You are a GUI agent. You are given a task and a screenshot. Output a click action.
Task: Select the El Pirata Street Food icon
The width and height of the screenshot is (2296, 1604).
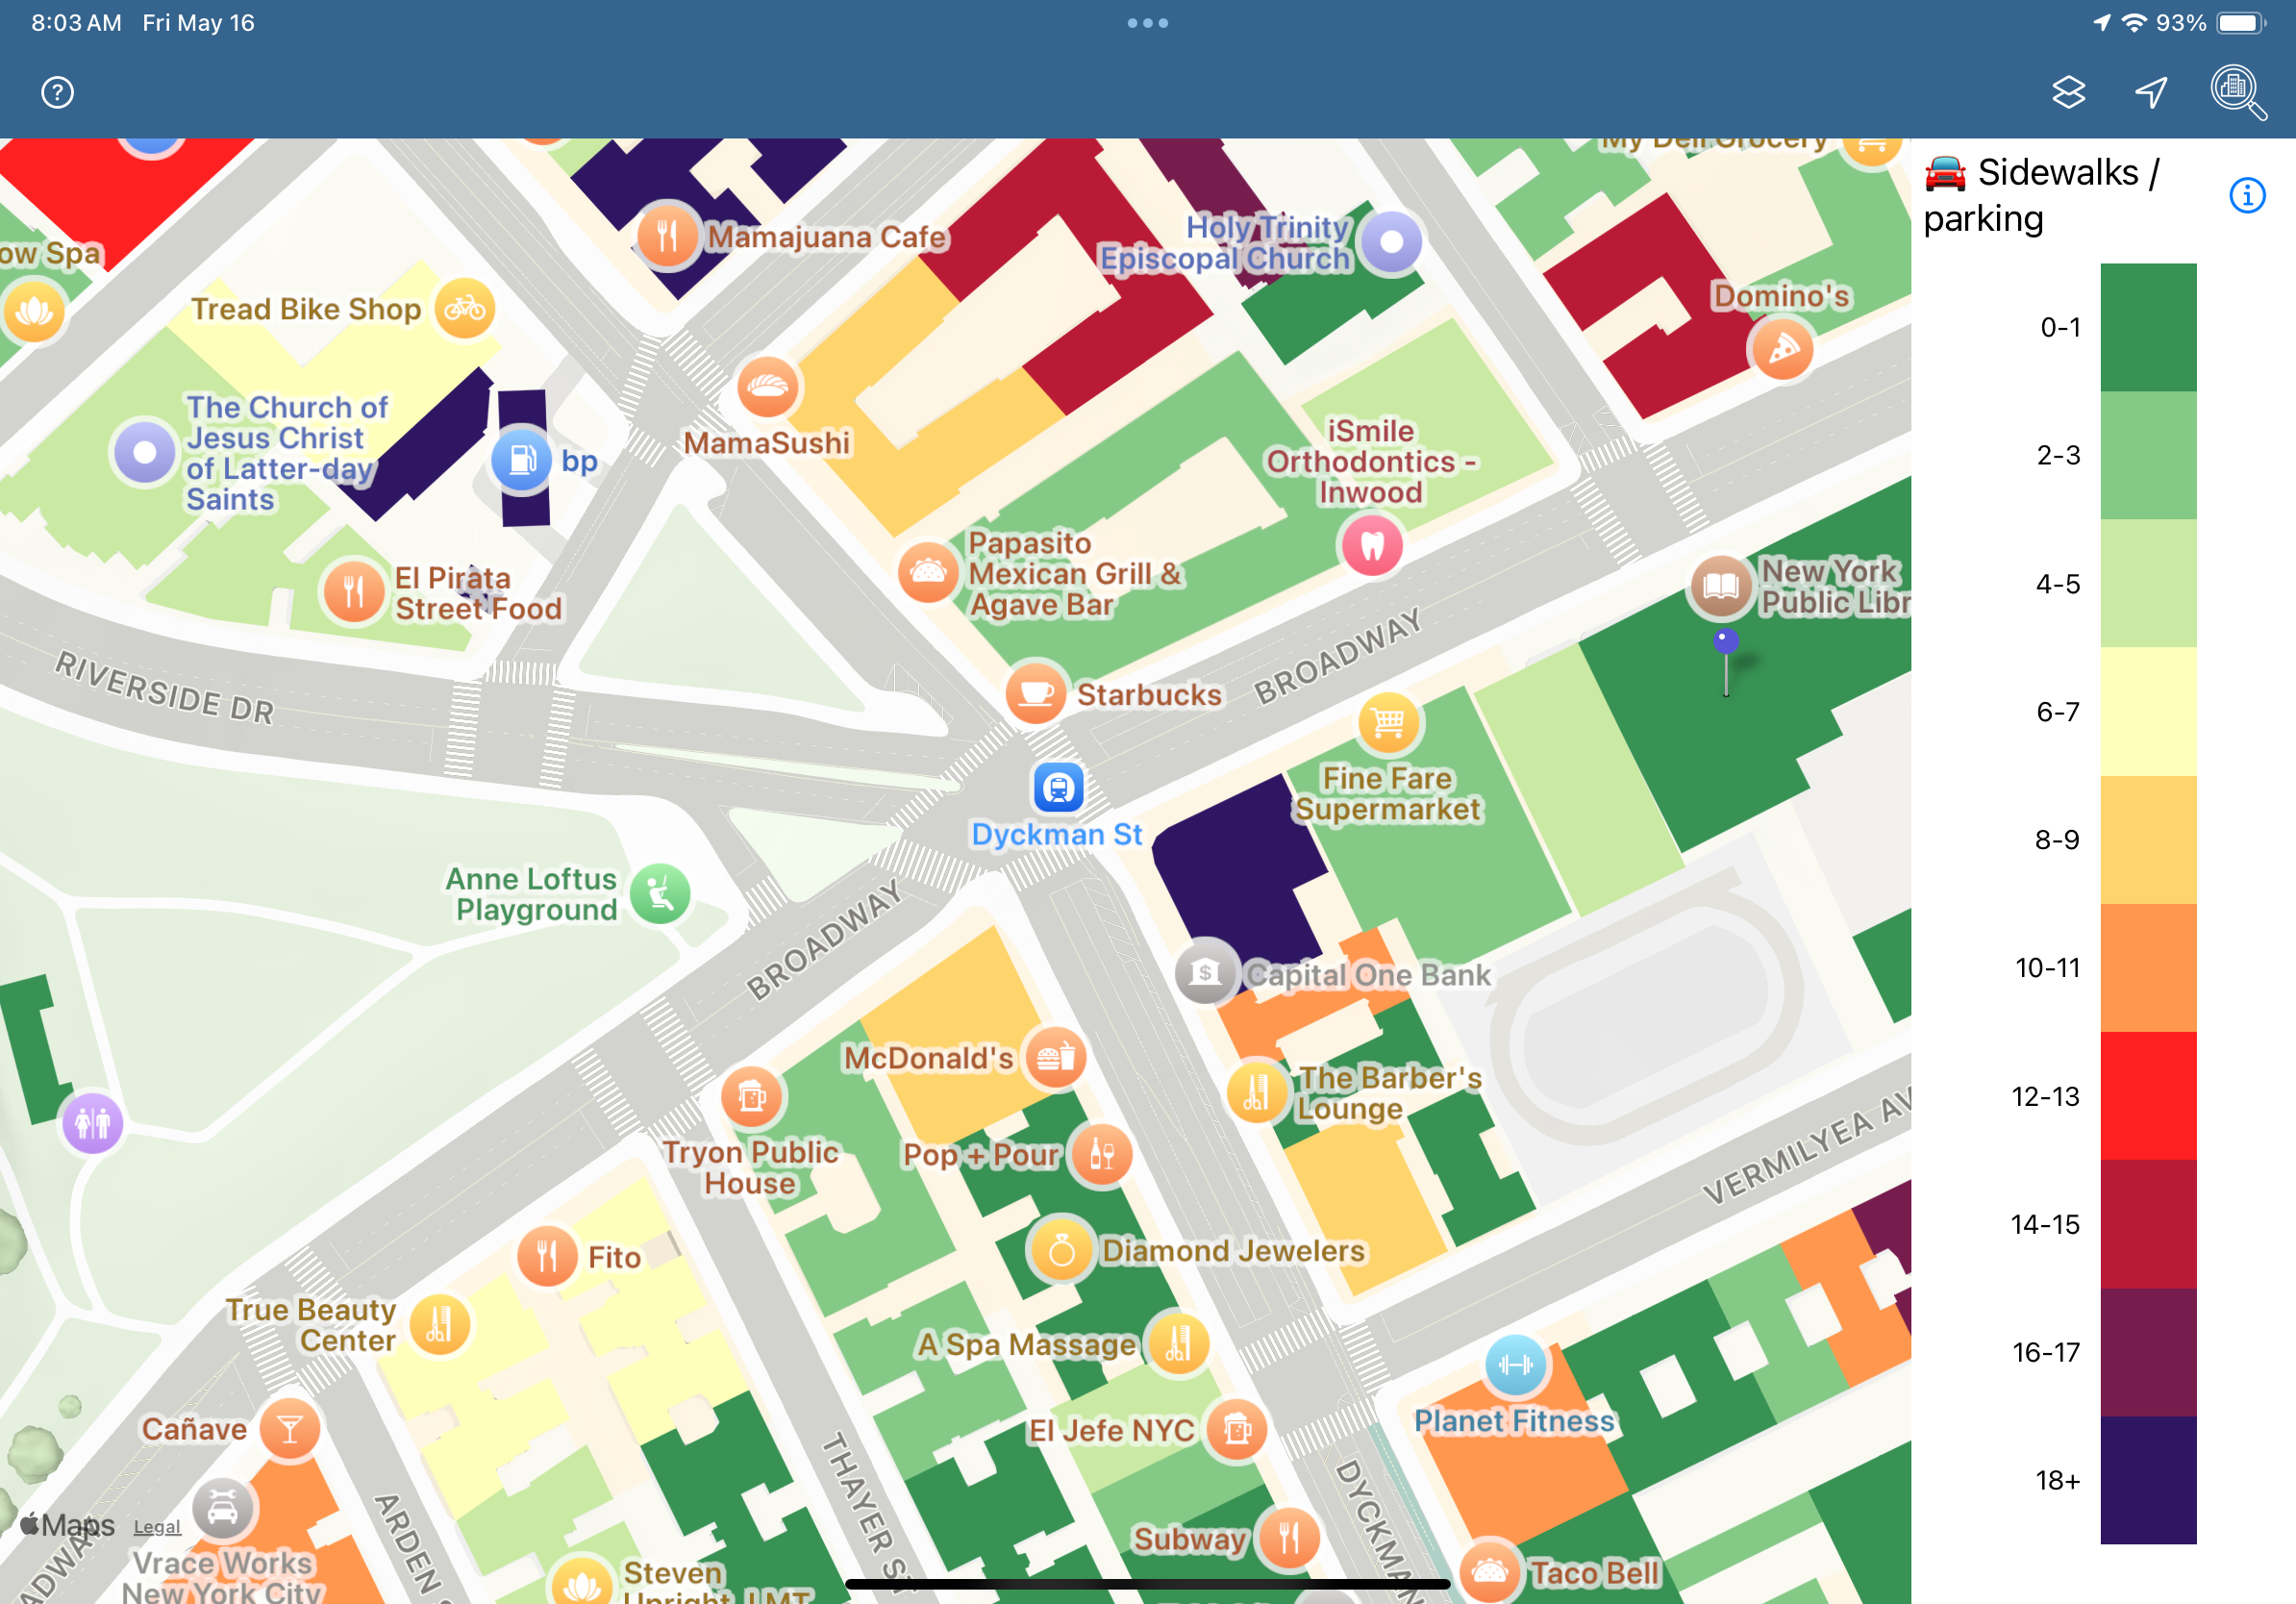click(x=353, y=591)
